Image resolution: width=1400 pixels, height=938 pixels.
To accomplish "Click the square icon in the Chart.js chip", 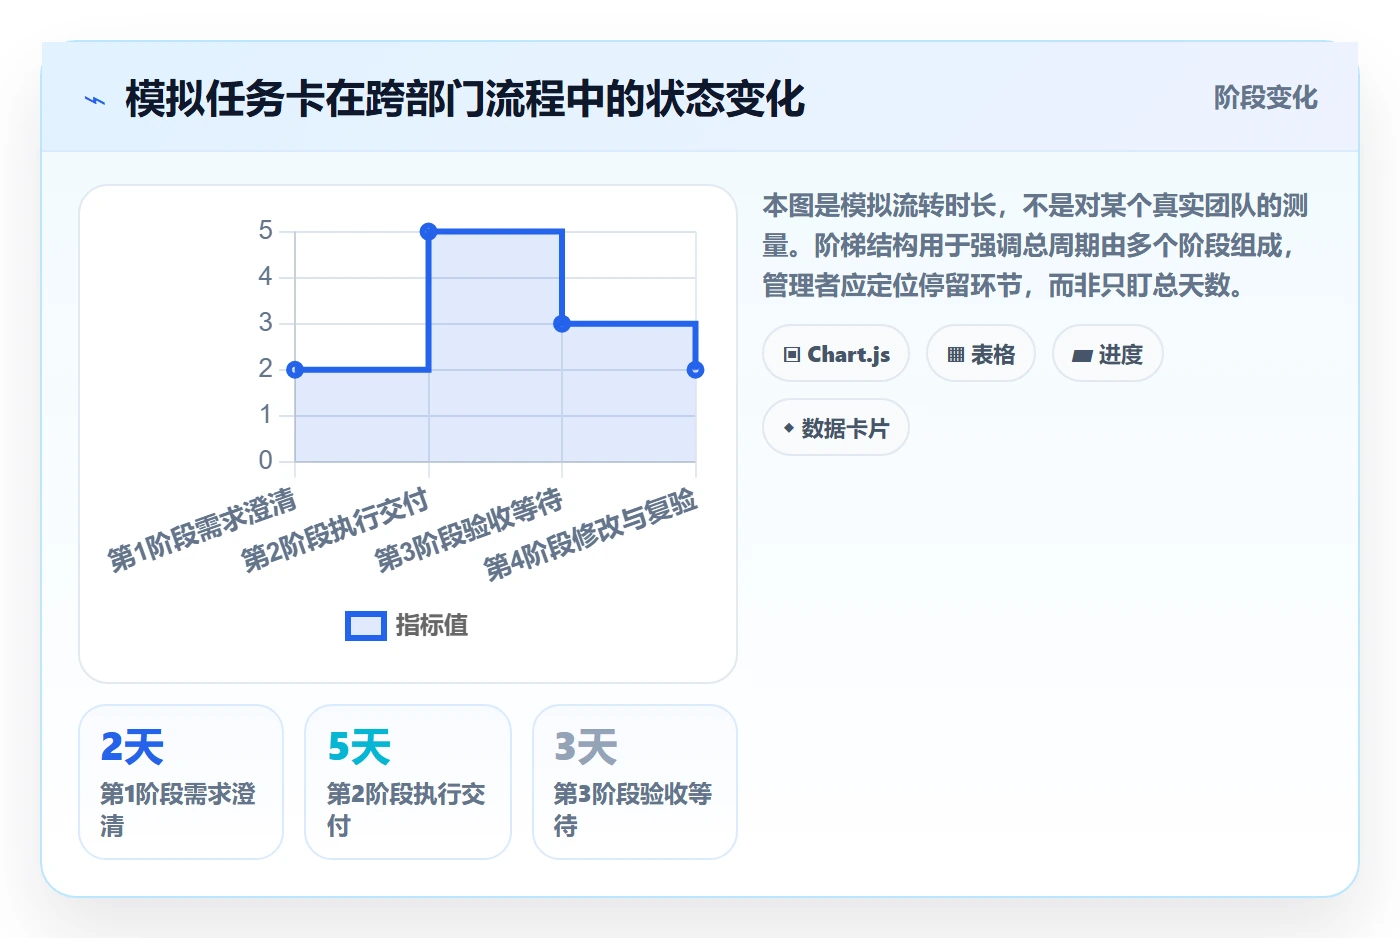I will click(x=792, y=354).
